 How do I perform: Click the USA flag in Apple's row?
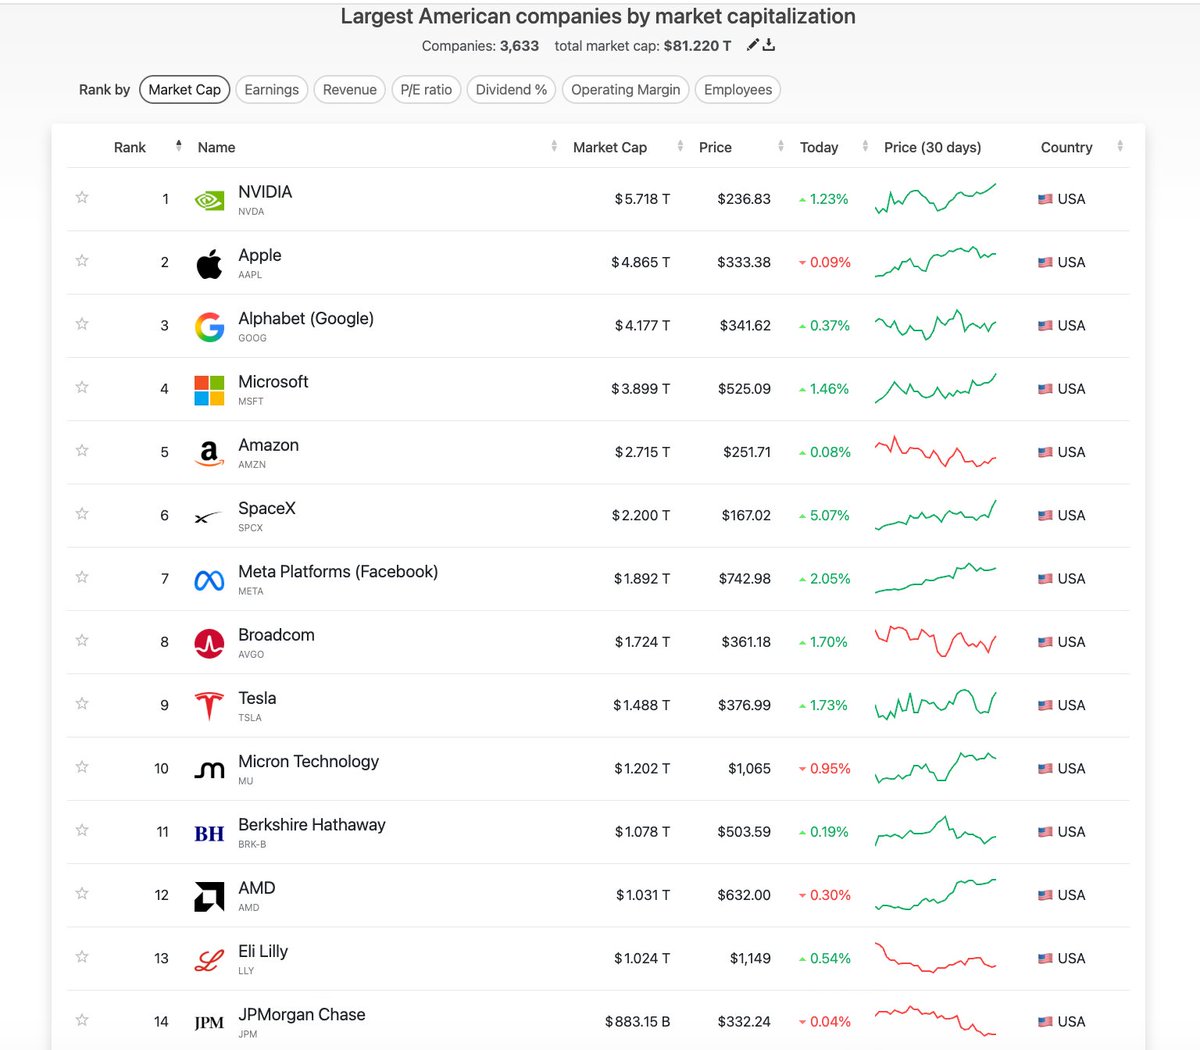click(1045, 262)
